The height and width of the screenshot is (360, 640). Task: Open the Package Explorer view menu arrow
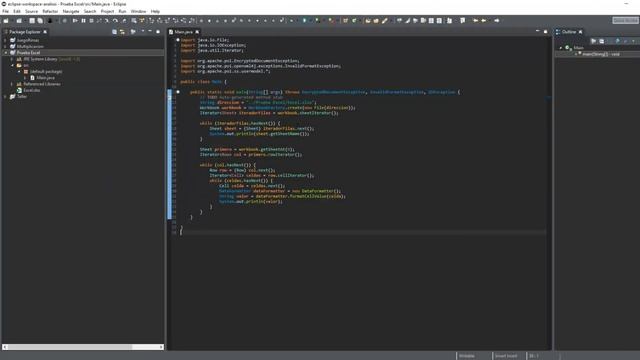pos(142,31)
